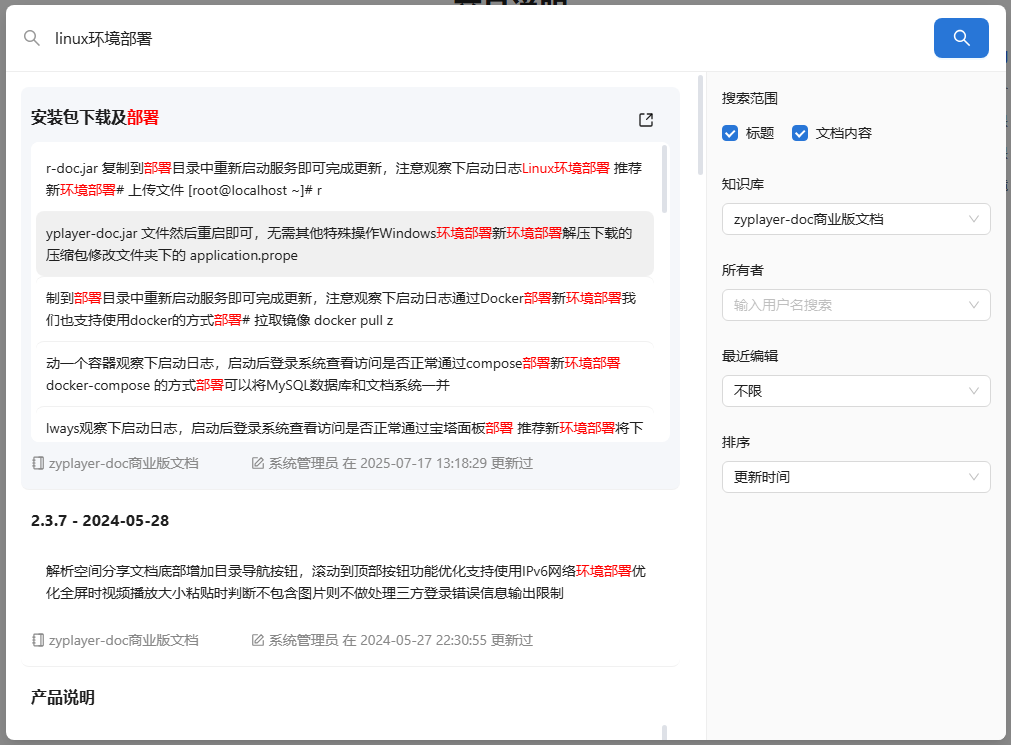Click the book icon under 安装包下载及部署 result
The image size is (1011, 745).
coord(38,463)
